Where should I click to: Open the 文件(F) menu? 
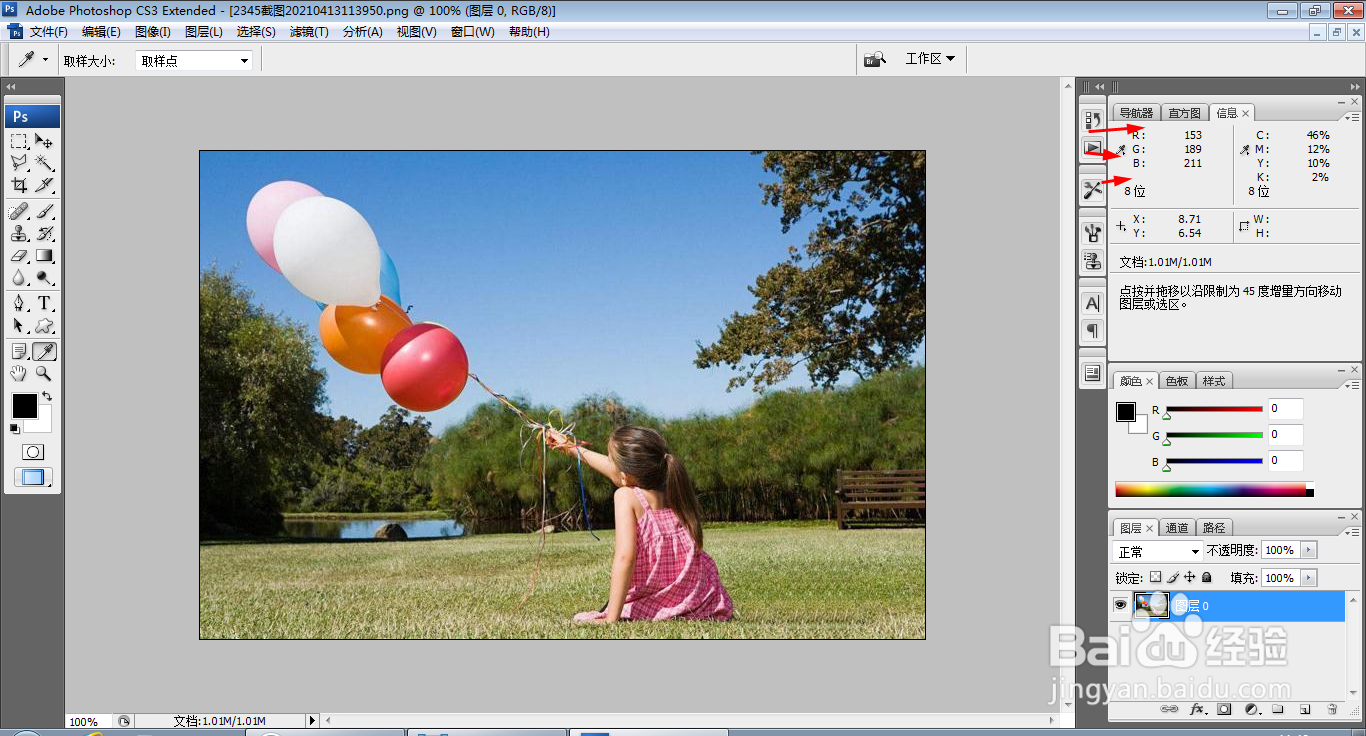click(49, 32)
